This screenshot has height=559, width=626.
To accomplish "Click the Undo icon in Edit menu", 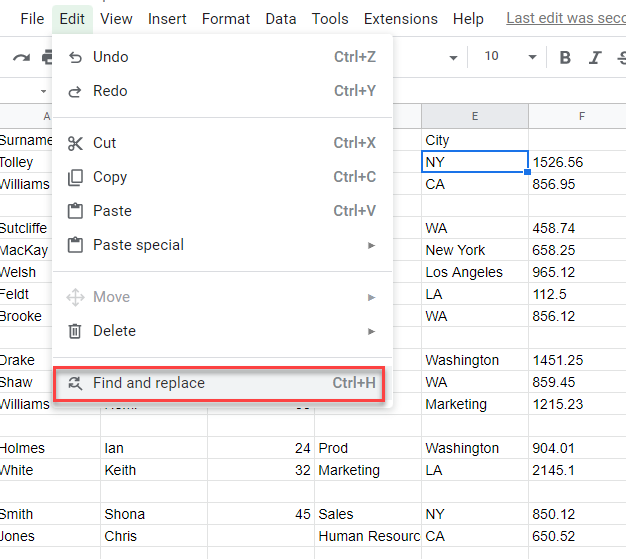I will [76, 57].
